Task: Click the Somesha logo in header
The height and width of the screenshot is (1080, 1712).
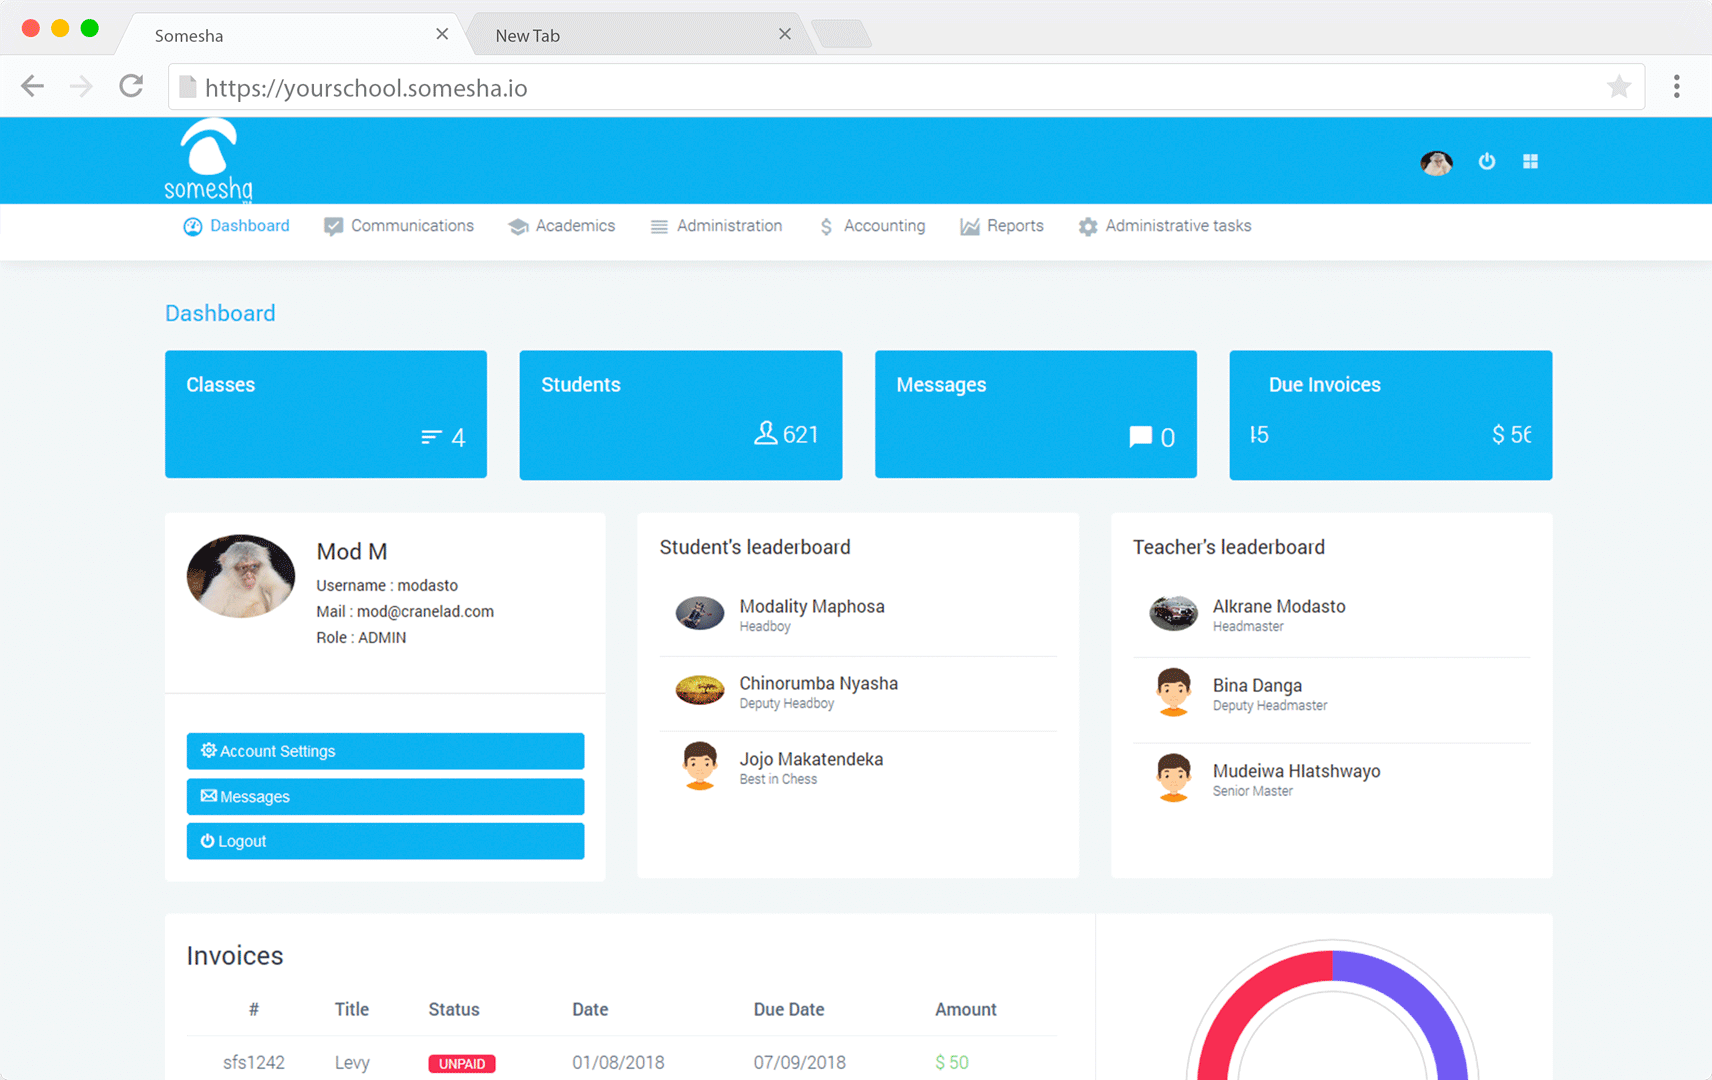Action: pyautogui.click(x=208, y=160)
